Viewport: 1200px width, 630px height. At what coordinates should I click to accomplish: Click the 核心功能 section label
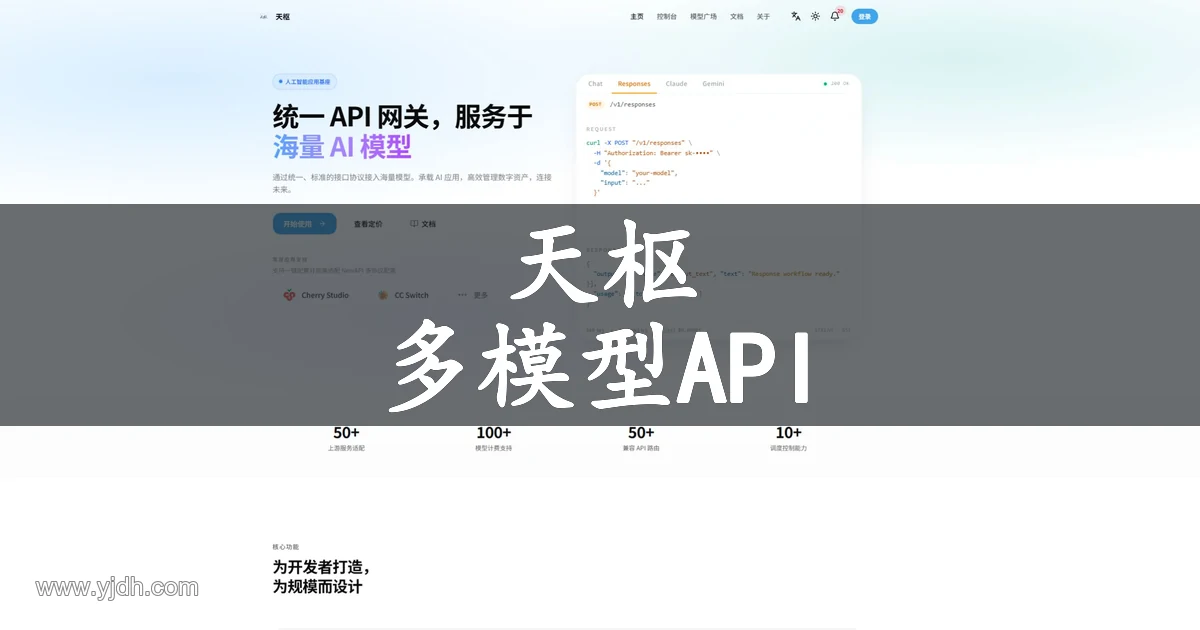click(x=285, y=547)
